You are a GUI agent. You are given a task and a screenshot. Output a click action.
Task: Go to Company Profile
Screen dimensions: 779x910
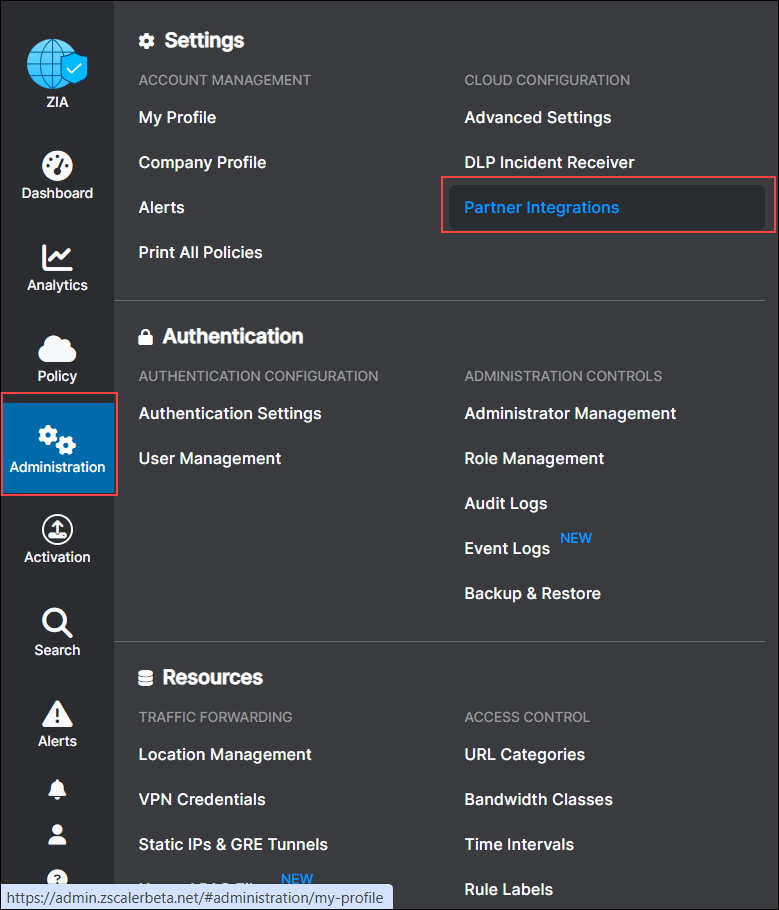click(202, 162)
